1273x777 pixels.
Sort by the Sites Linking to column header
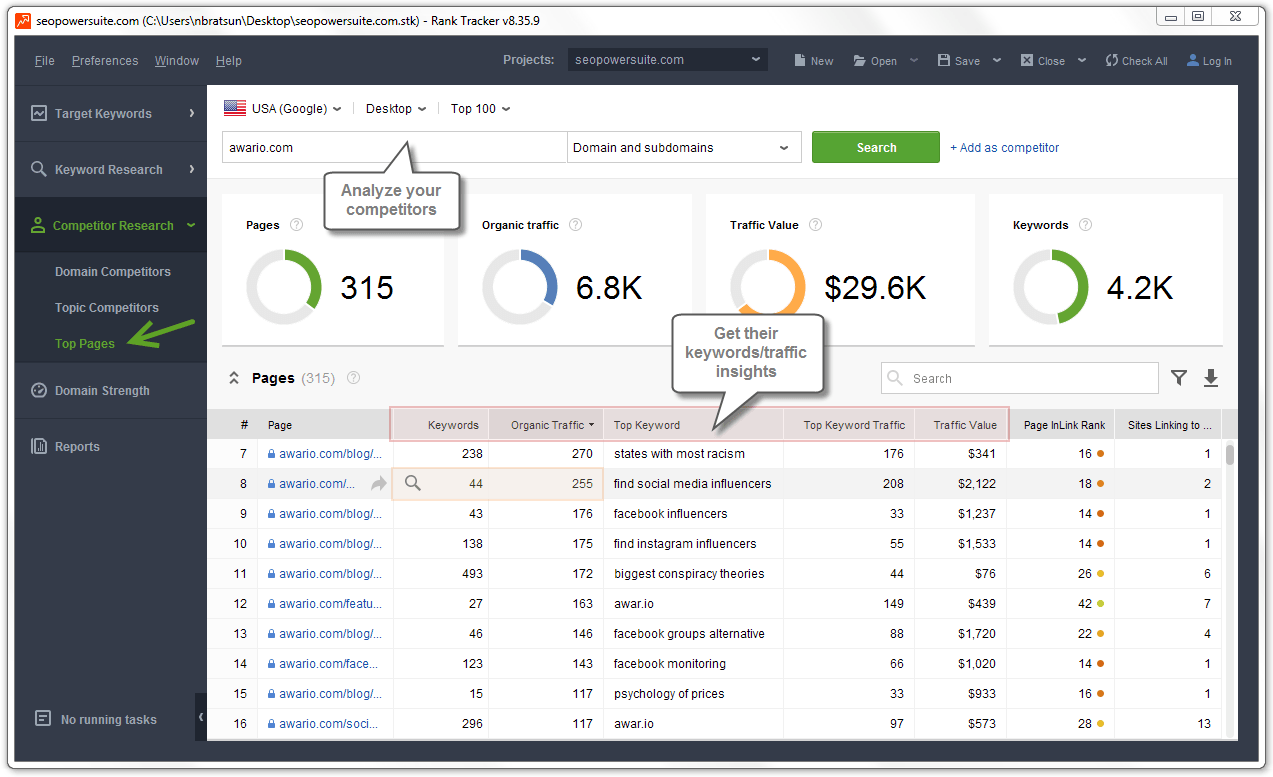click(x=1168, y=425)
